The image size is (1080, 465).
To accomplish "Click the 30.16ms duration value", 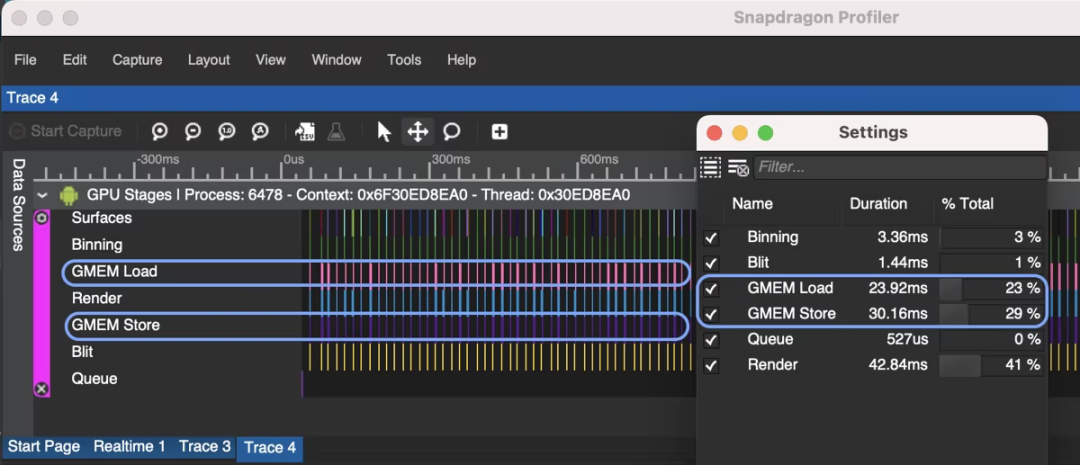I will tap(897, 314).
